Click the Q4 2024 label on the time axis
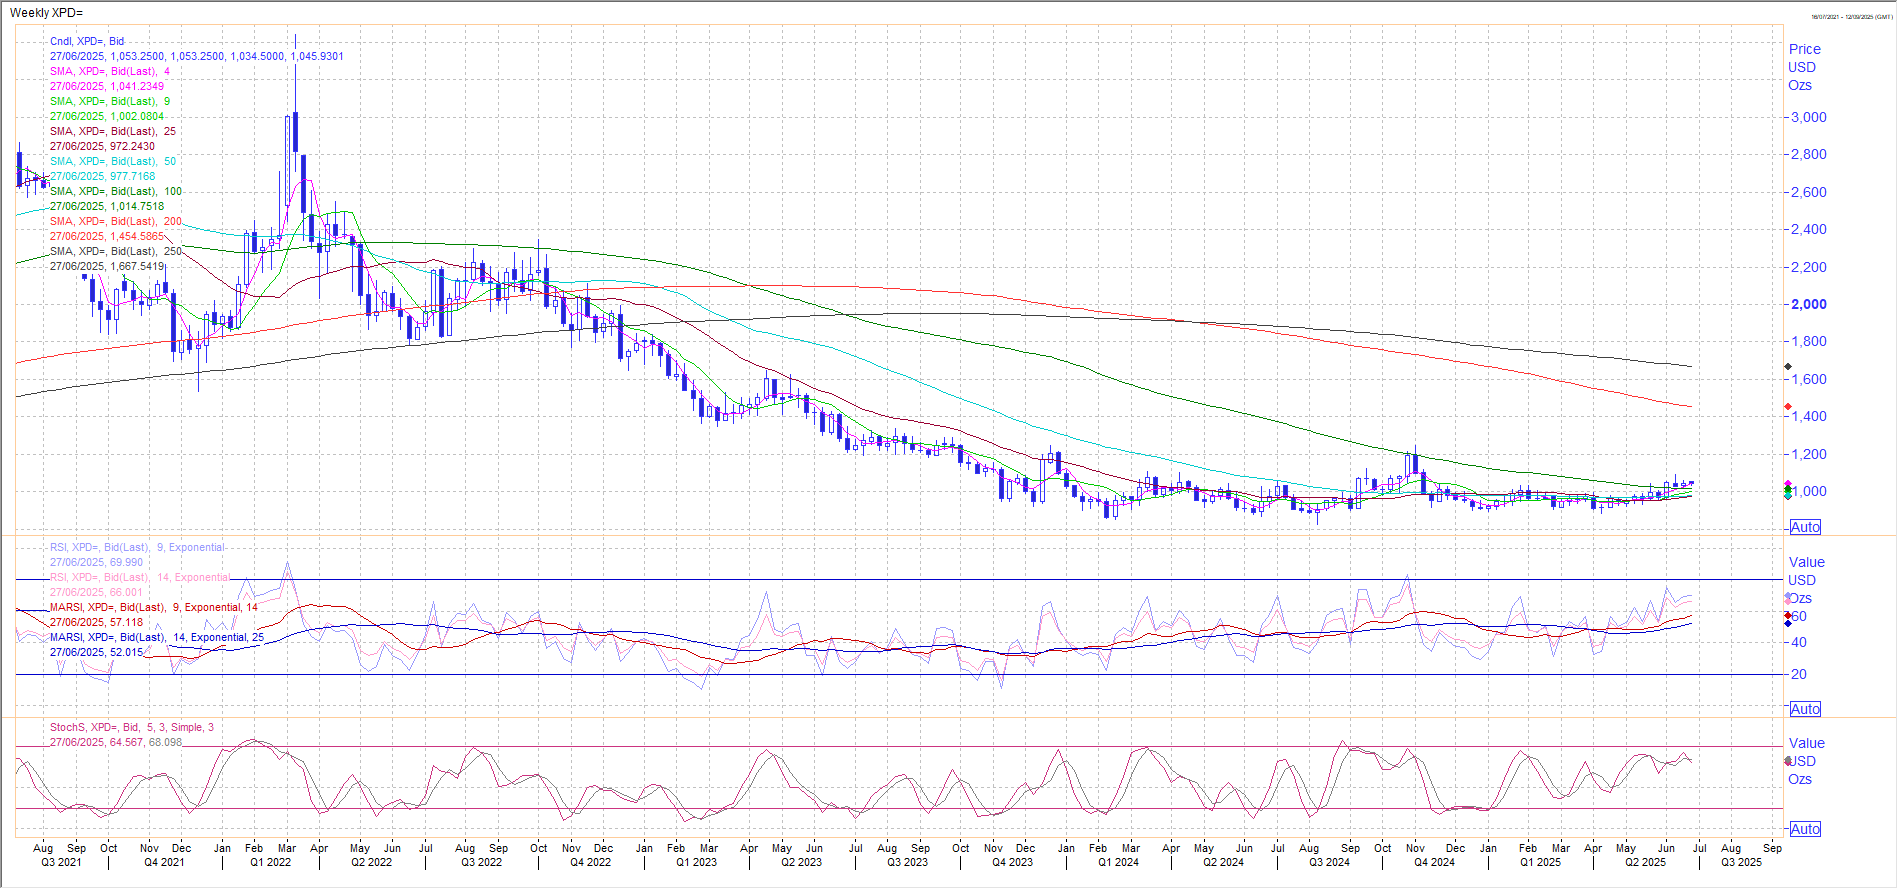 pyautogui.click(x=1435, y=862)
